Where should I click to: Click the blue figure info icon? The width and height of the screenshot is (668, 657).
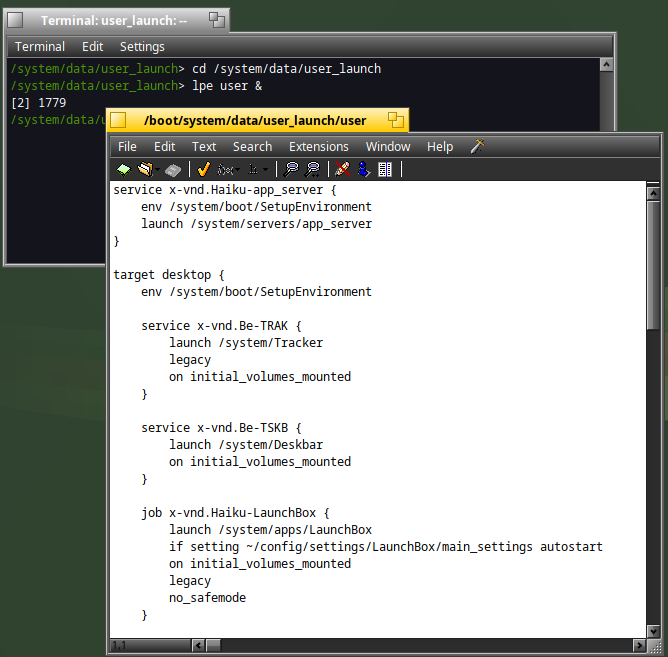pos(363,170)
